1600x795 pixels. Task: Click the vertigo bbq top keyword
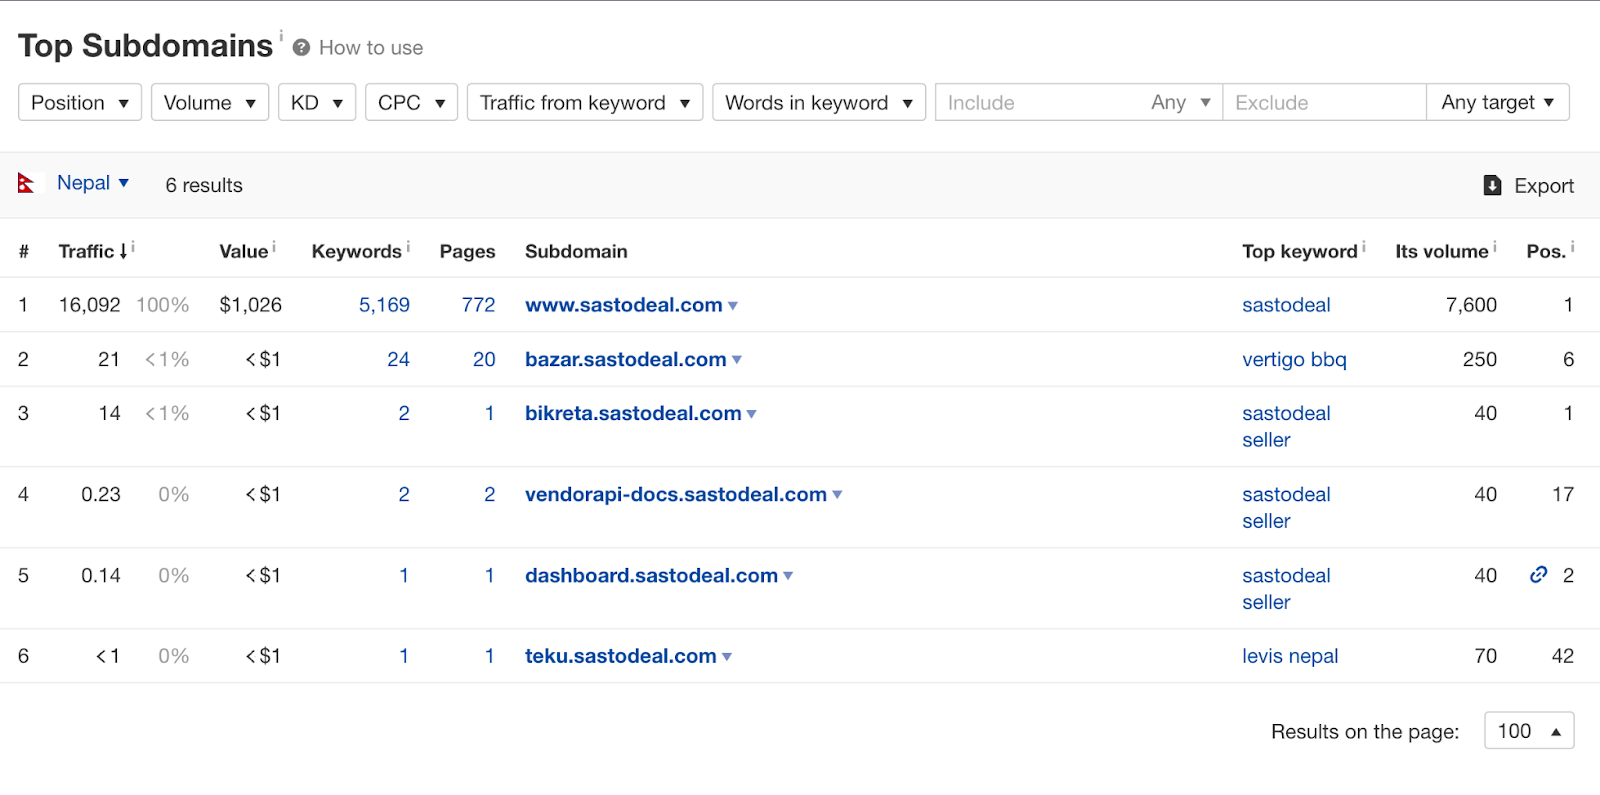(x=1294, y=359)
